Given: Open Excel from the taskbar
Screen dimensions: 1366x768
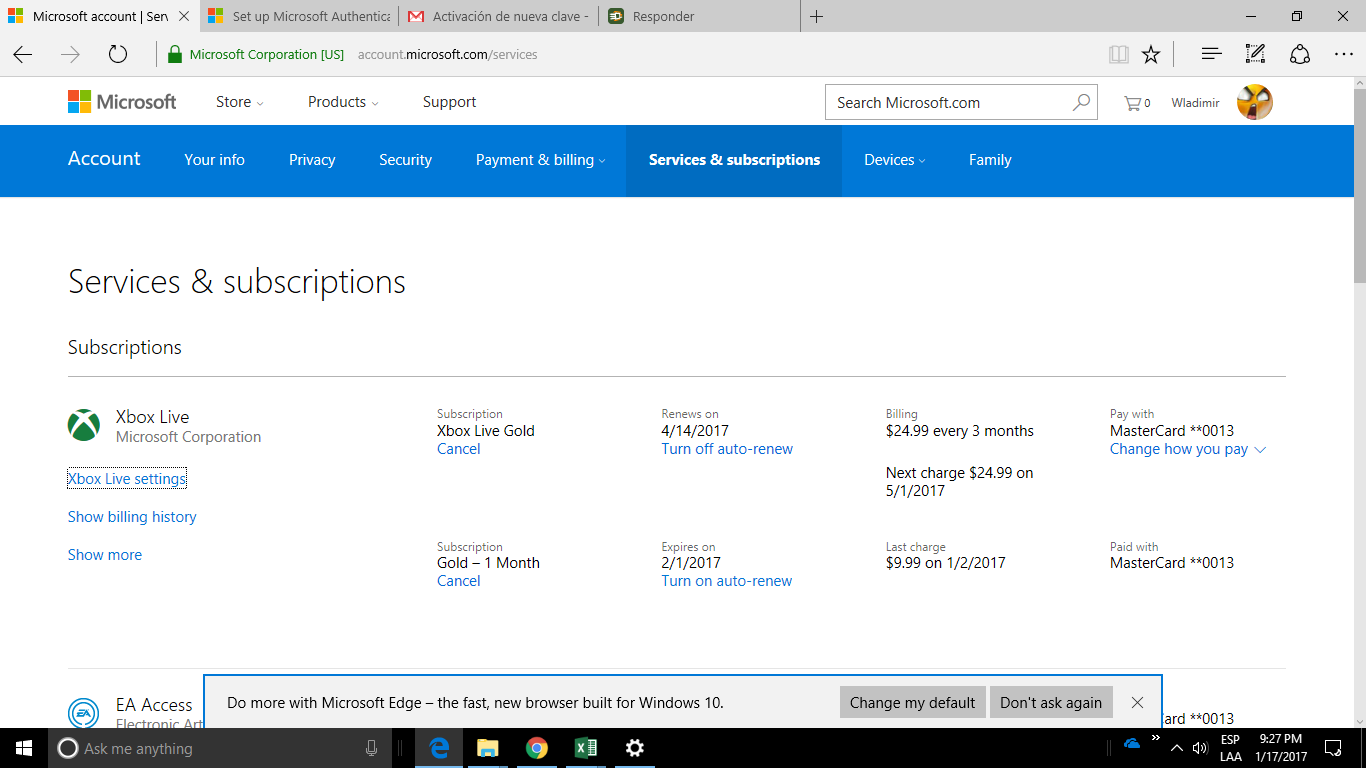Looking at the screenshot, I should coord(586,748).
